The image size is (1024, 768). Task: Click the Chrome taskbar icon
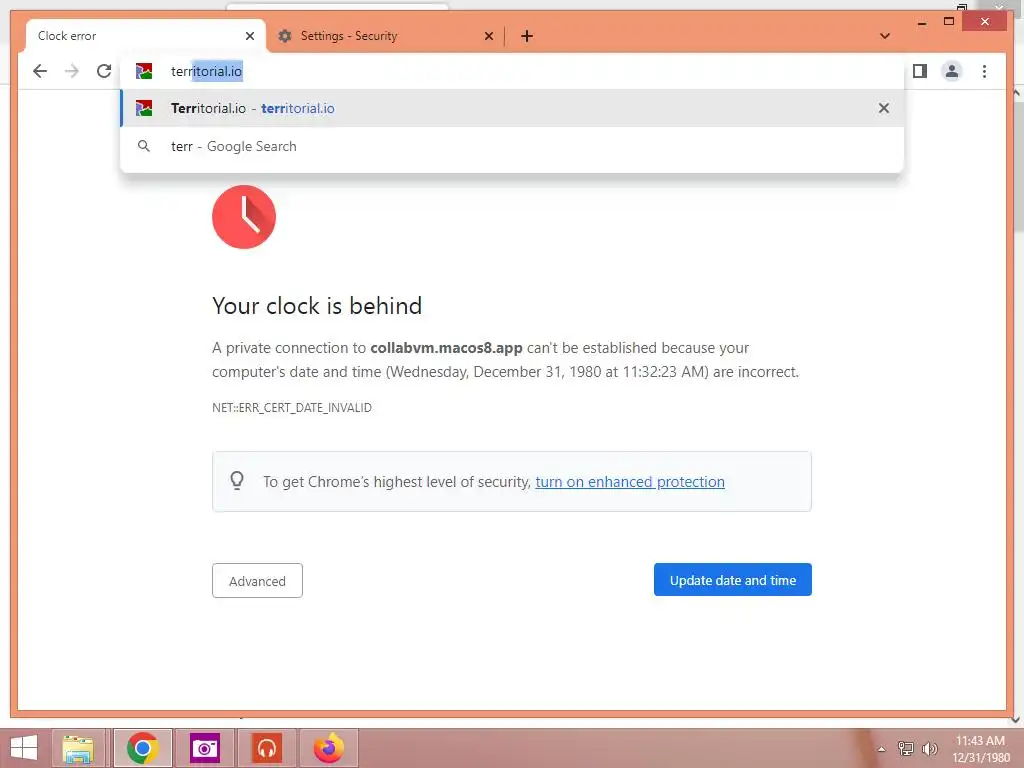tap(142, 748)
